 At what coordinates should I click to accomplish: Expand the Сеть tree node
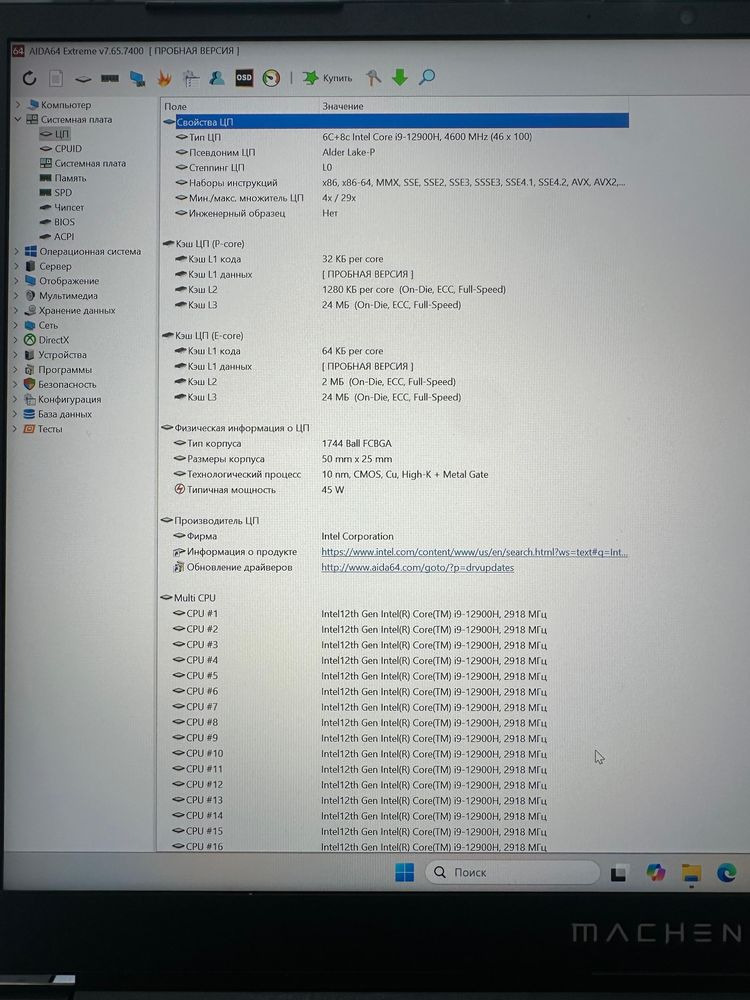tap(17, 325)
